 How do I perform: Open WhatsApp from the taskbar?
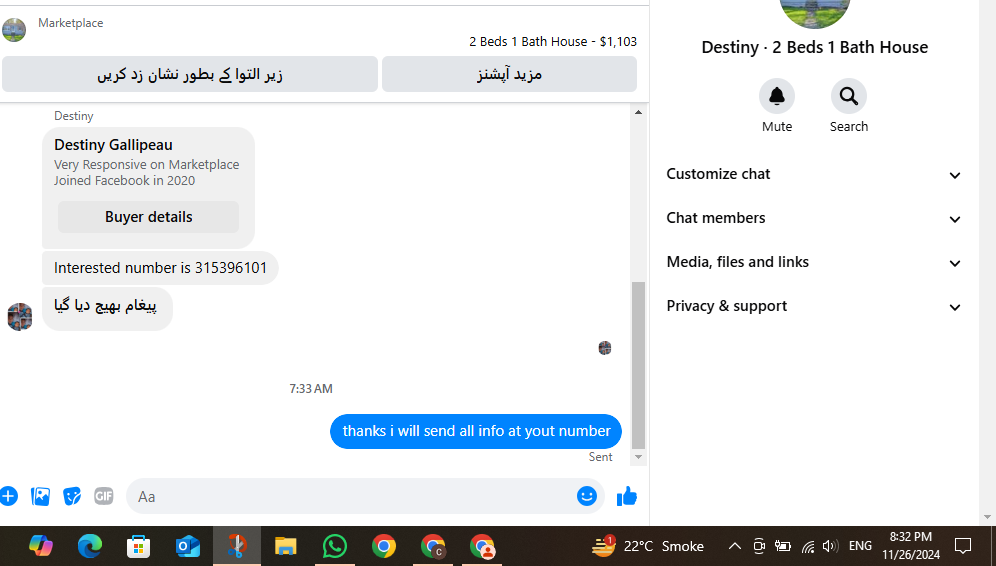pyautogui.click(x=335, y=546)
